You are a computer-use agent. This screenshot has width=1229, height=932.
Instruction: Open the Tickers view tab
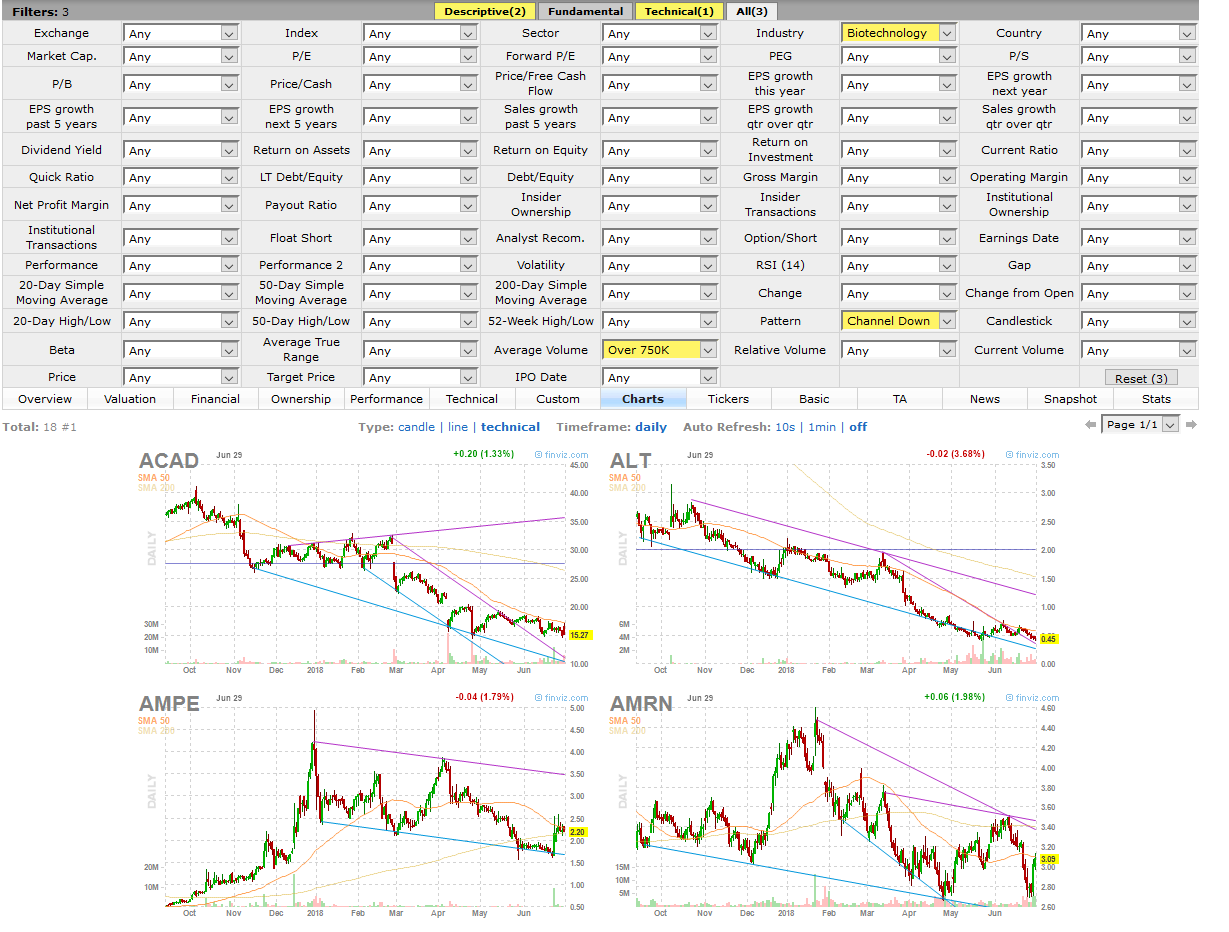pyautogui.click(x=728, y=399)
